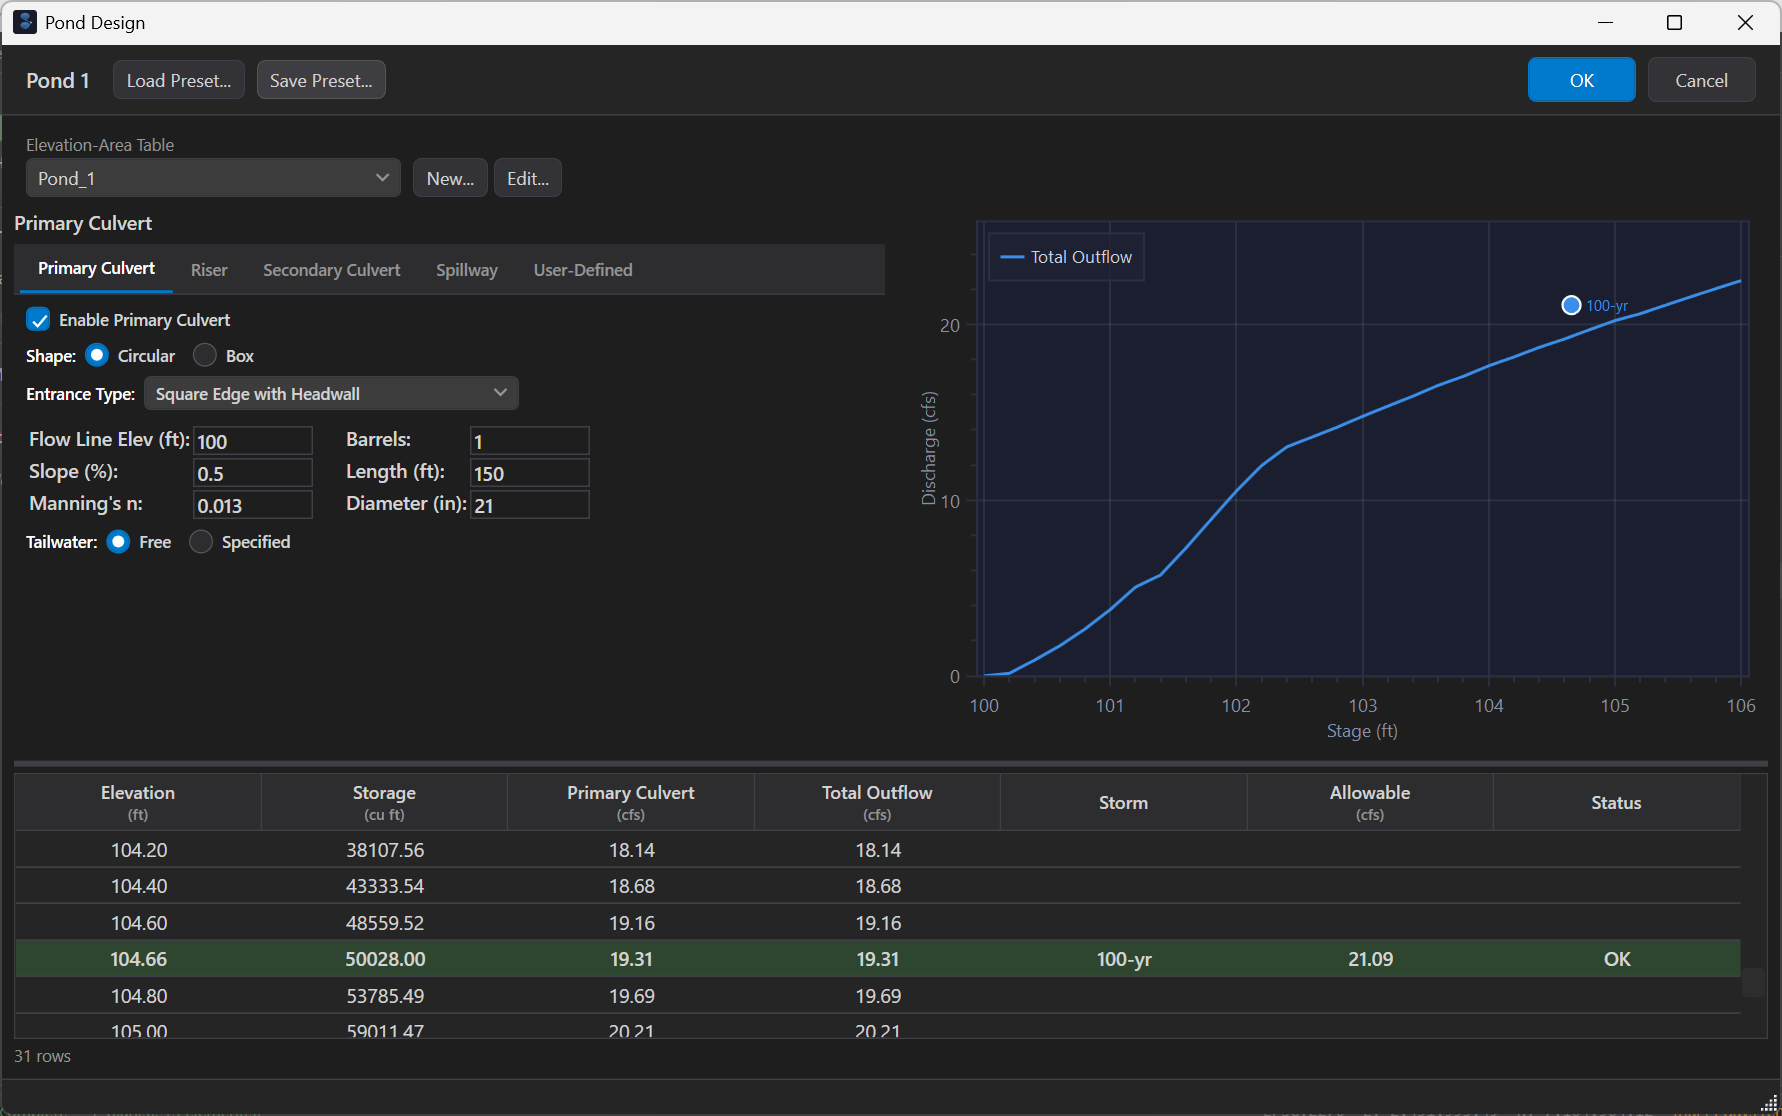1782x1116 pixels.
Task: Click the Load Preset button
Action: coord(178,80)
